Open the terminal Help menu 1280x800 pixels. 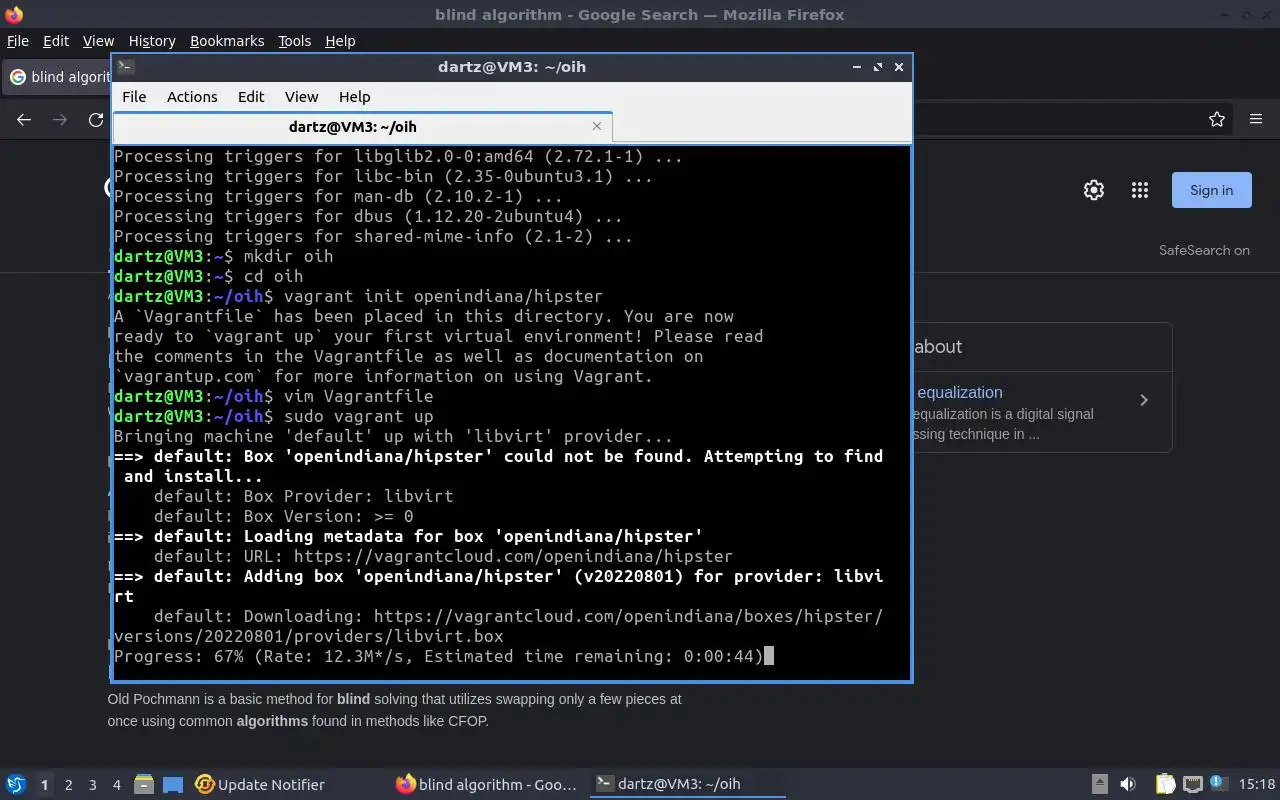(x=355, y=97)
